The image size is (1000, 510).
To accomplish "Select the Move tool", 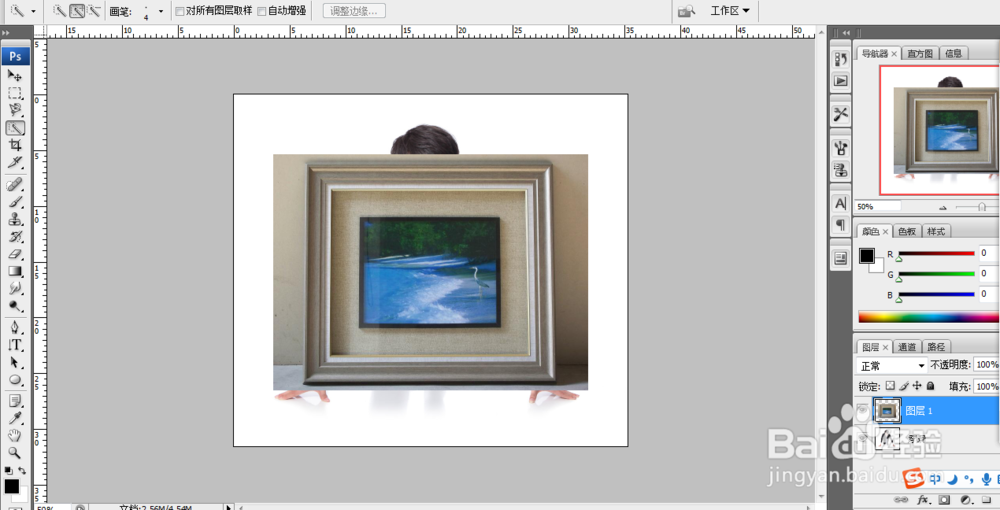I will [x=15, y=75].
